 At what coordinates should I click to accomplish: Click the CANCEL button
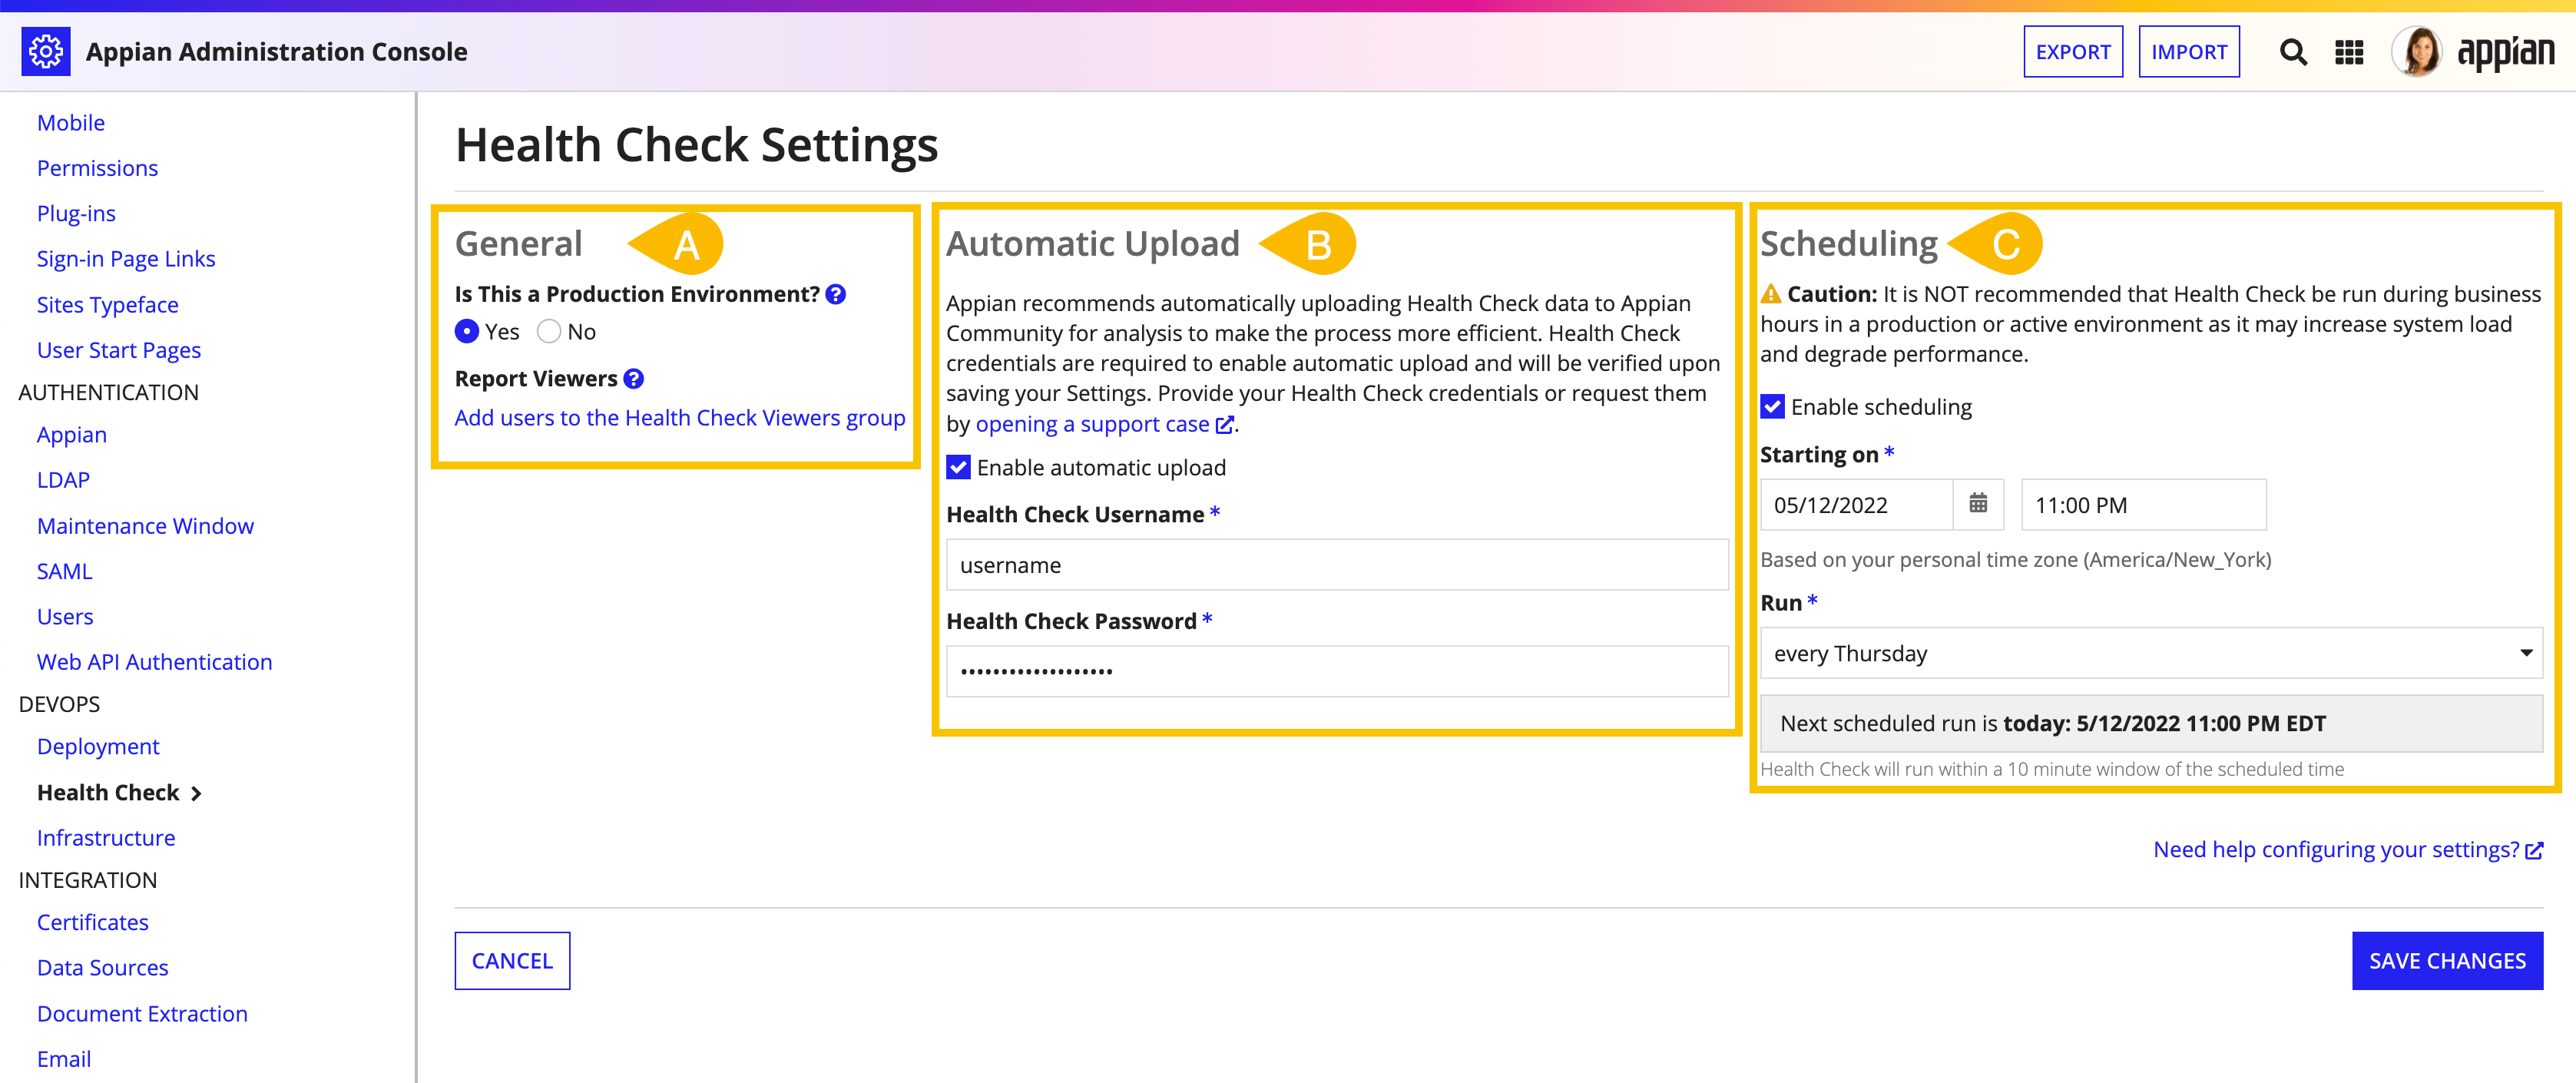512,961
